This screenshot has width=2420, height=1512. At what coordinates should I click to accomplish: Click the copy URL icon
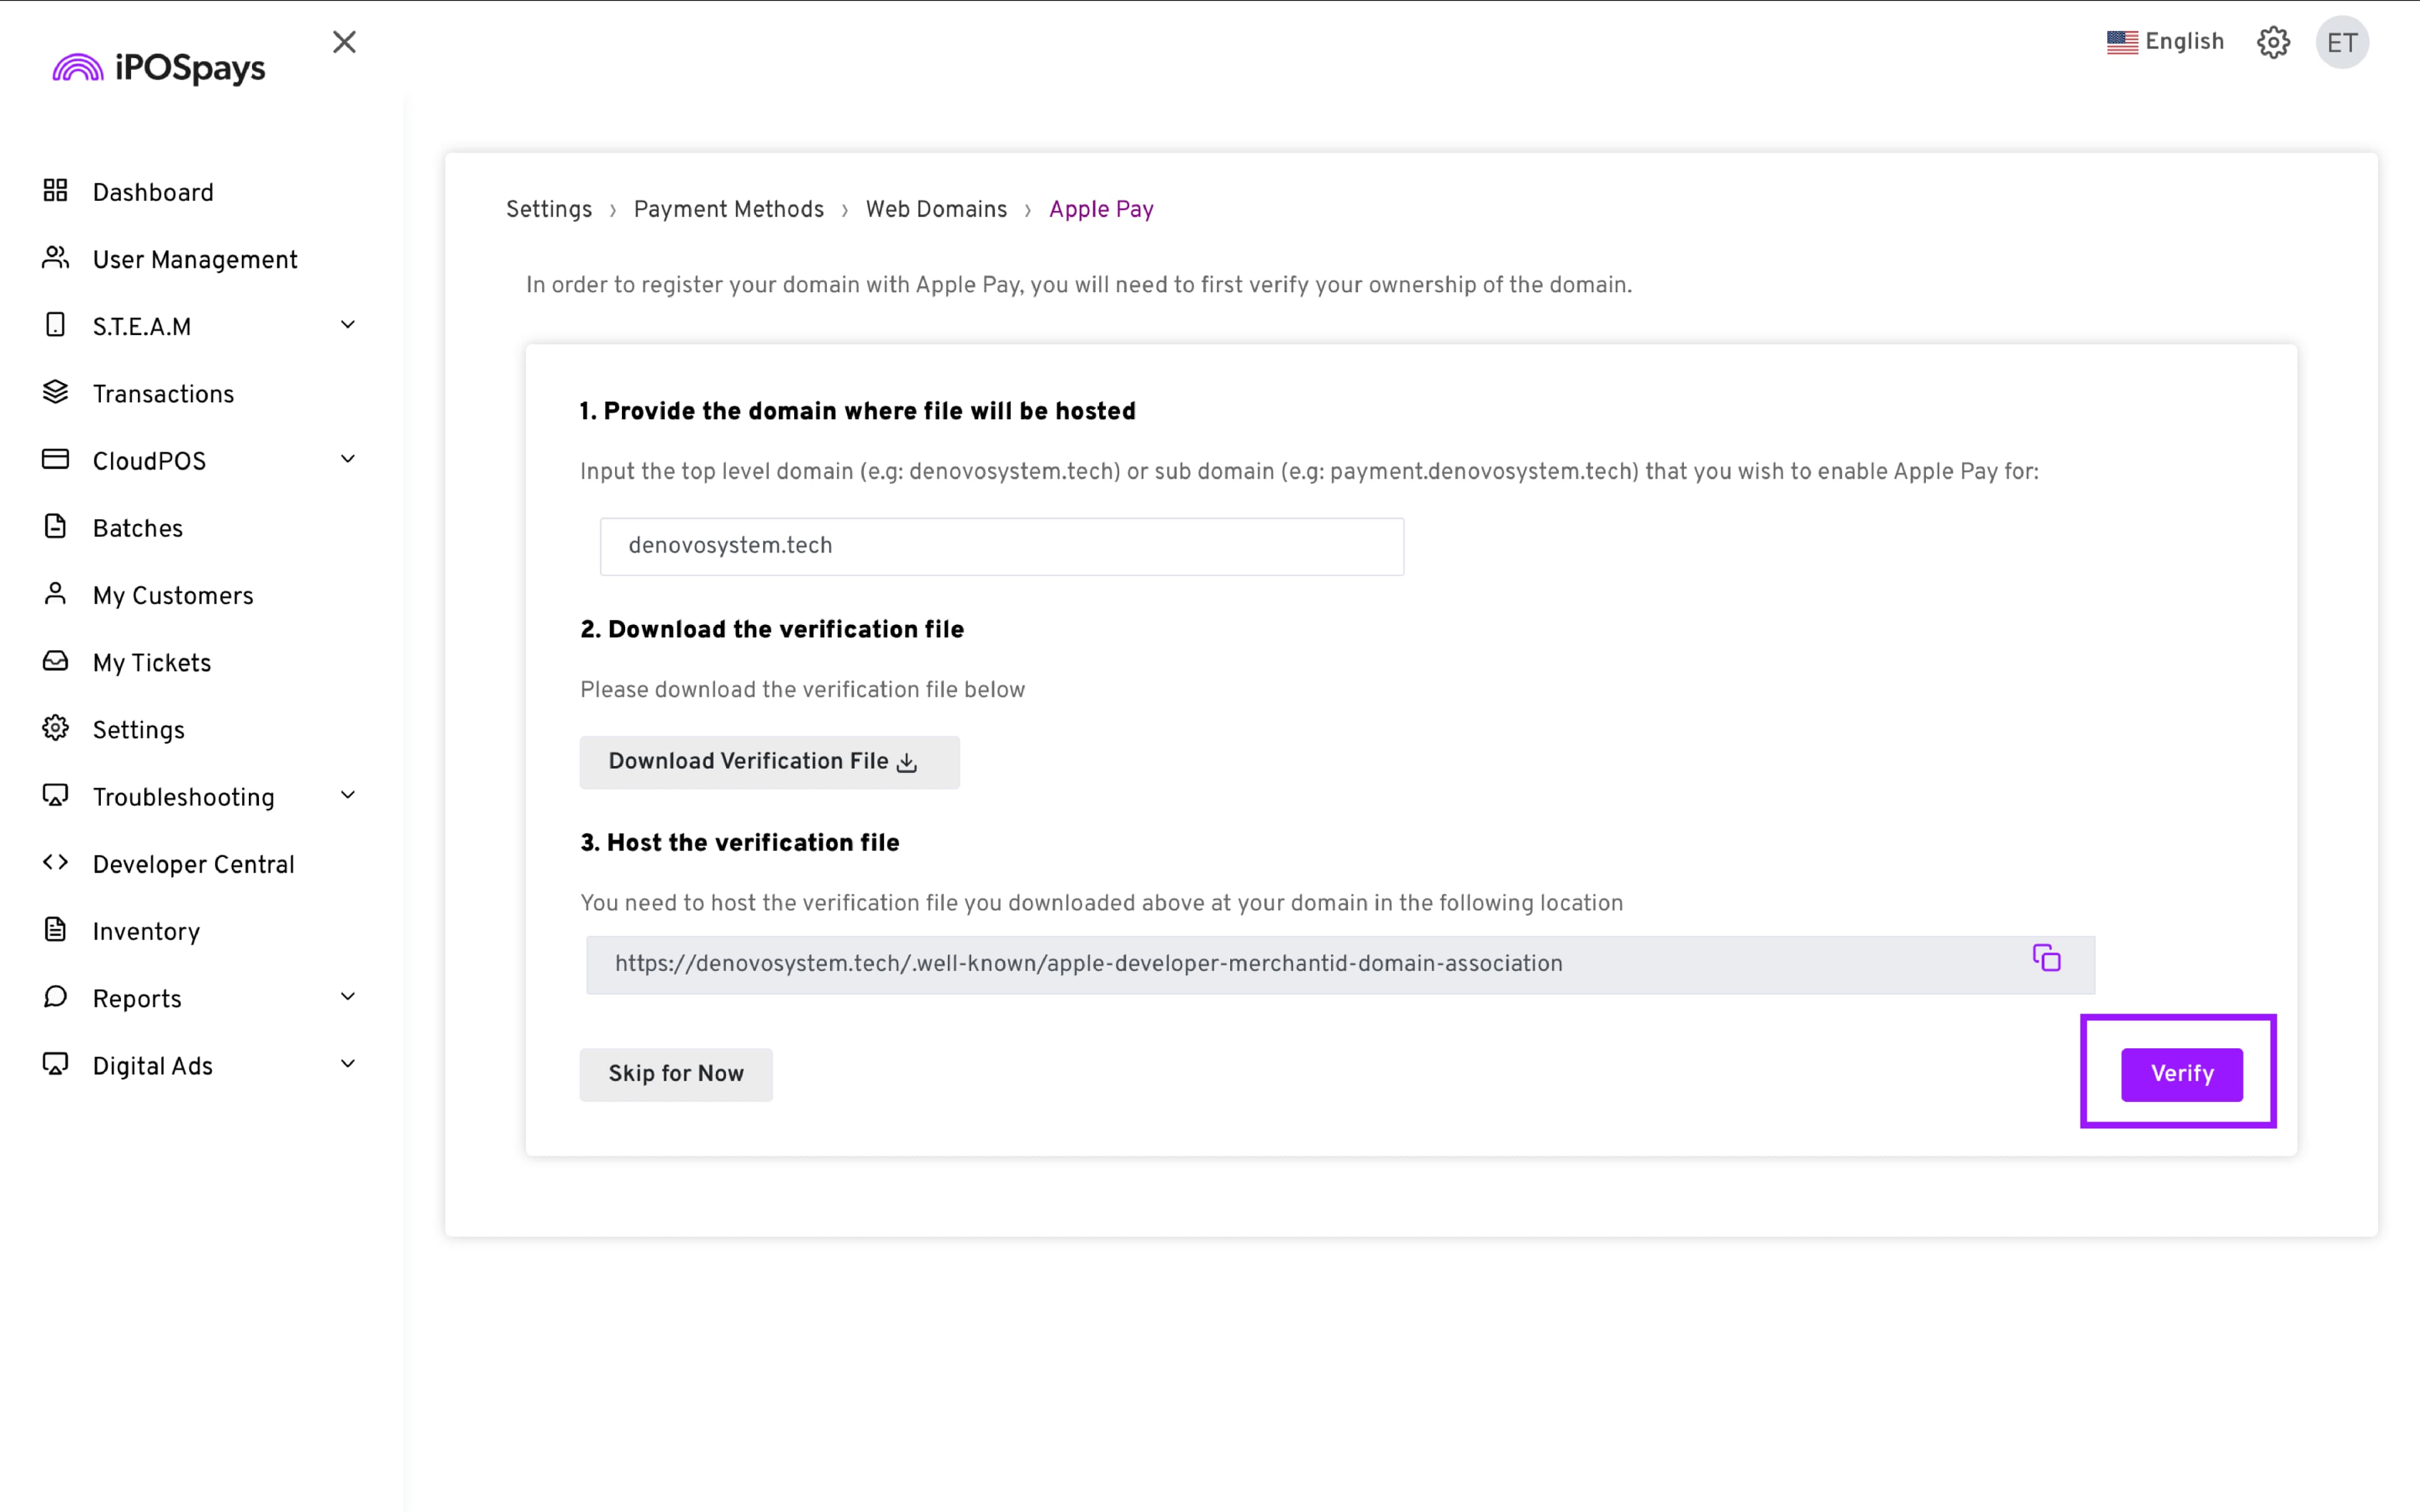click(x=2046, y=958)
